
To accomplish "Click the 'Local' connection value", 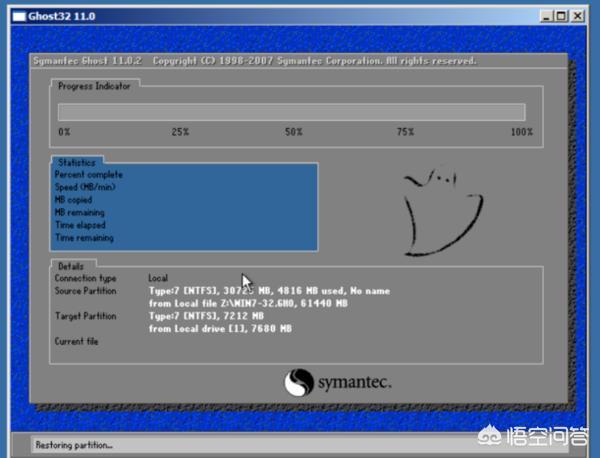I will point(158,278).
